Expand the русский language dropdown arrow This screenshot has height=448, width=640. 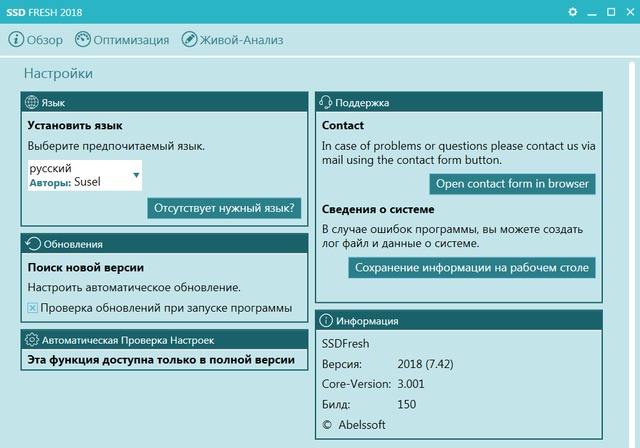(x=136, y=176)
